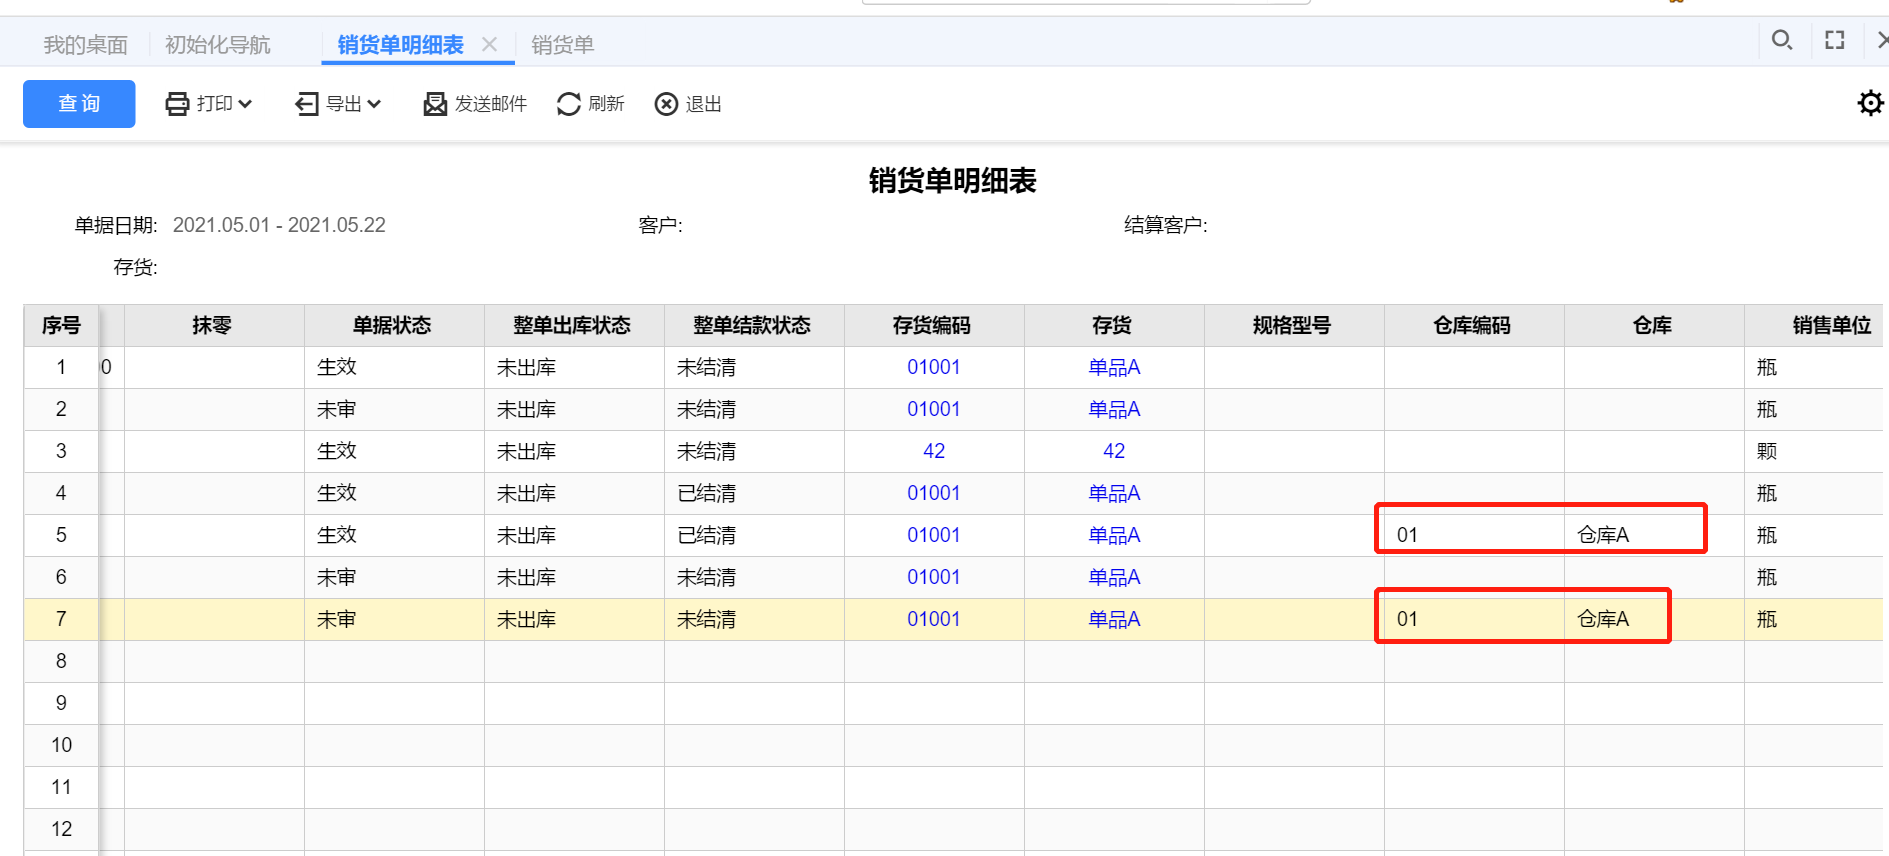This screenshot has width=1889, height=856.
Task: Click the 整单出库状态 column header
Action: (572, 325)
